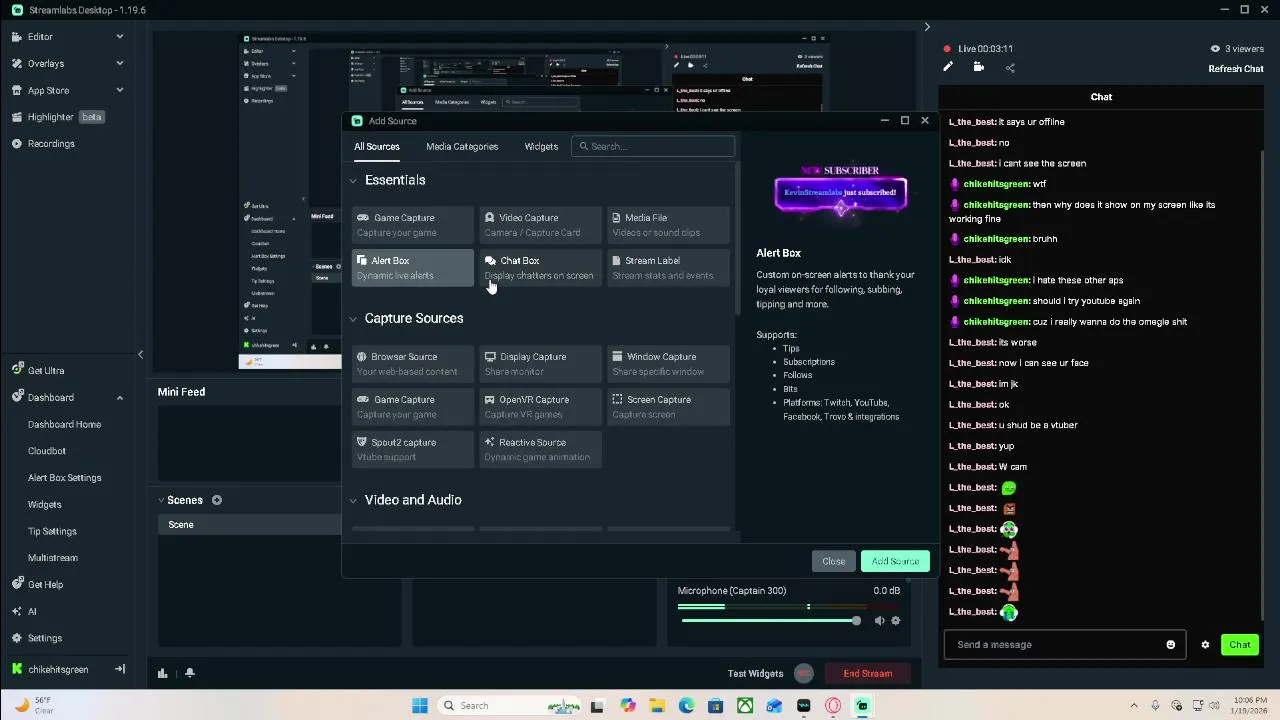This screenshot has height=720, width=1280.
Task: Click the logout arrow beside chikehitsgreen
Action: pos(119,669)
